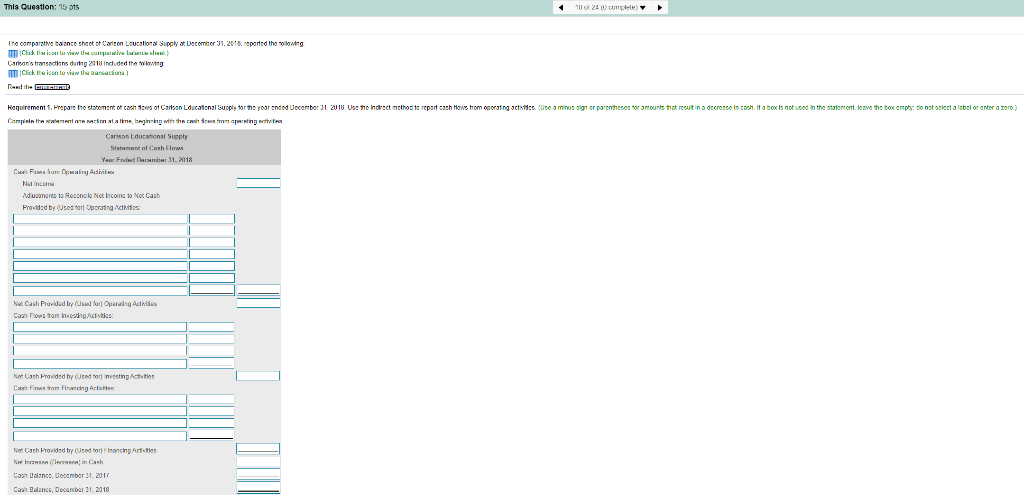Go to the next question arrow
The width and height of the screenshot is (1024, 498).
[x=660, y=8]
